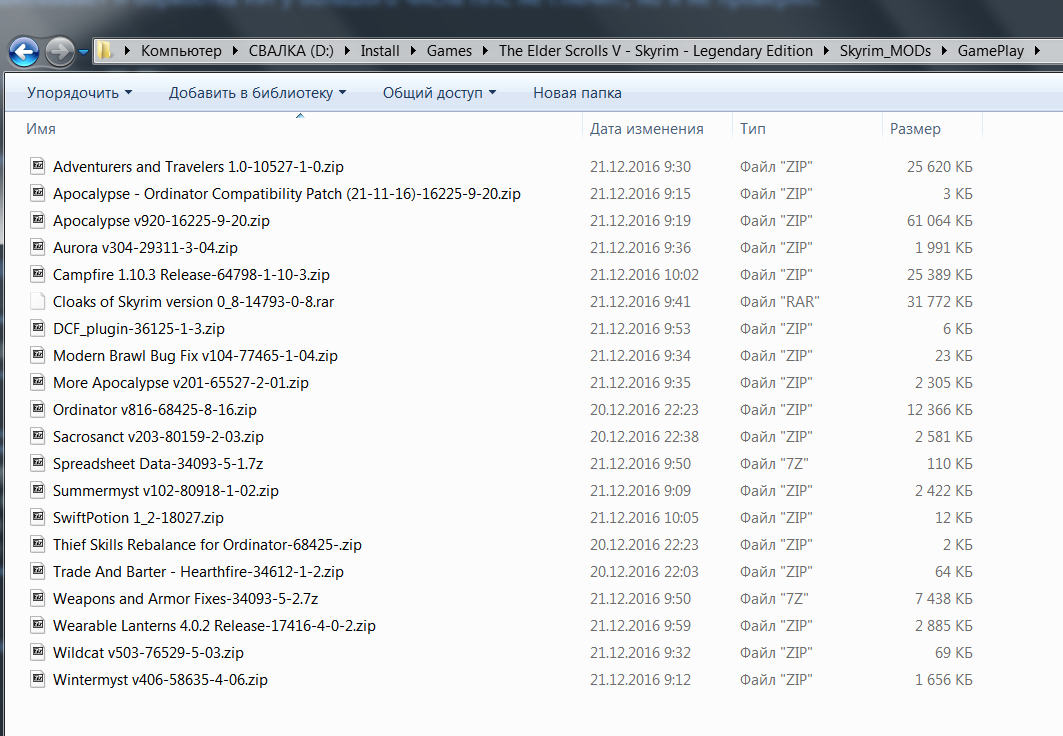
Task: Navigate to The Elder Scrolls V breadcrumb folder
Action: point(656,51)
